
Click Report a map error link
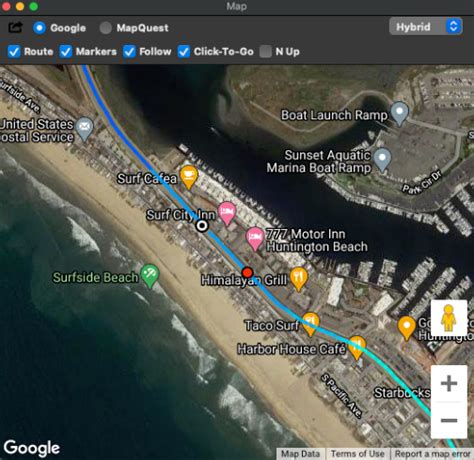[x=432, y=454]
